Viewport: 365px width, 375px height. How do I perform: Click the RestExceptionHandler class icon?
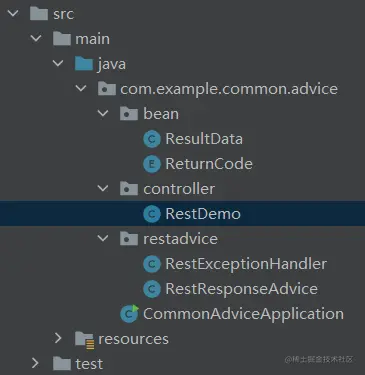click(152, 264)
